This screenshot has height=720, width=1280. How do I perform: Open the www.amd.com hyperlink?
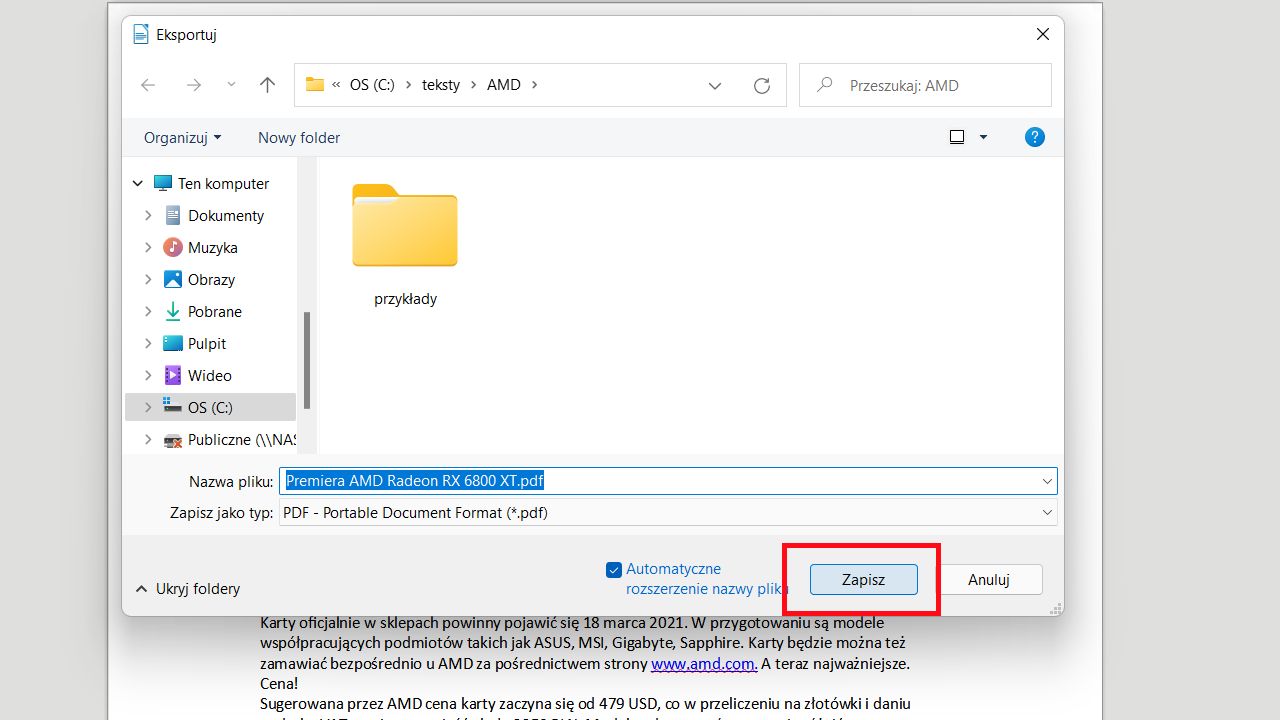[x=704, y=663]
